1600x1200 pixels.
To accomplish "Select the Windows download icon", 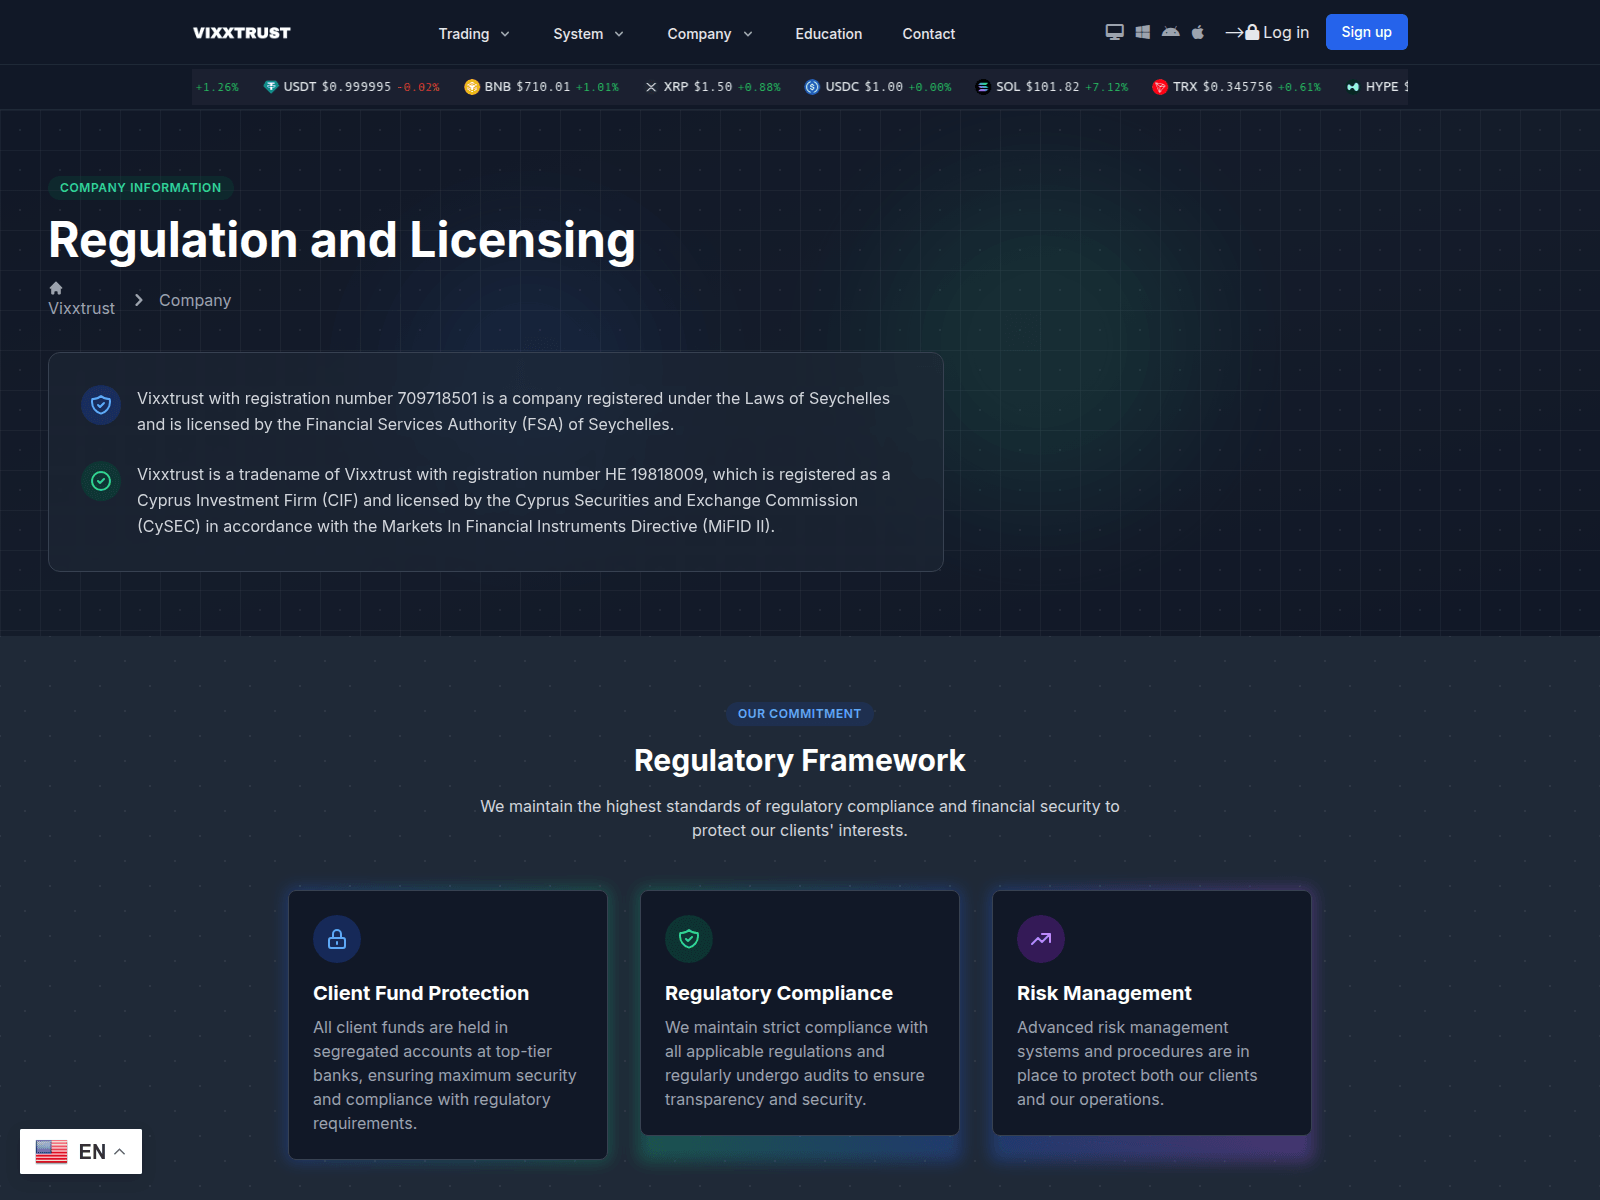I will tap(1143, 32).
